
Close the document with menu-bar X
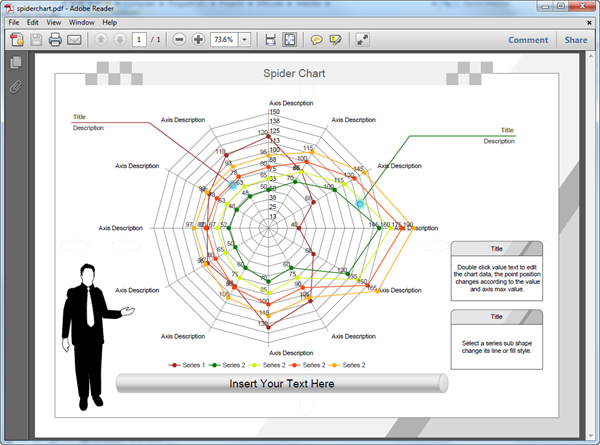pyautogui.click(x=589, y=23)
